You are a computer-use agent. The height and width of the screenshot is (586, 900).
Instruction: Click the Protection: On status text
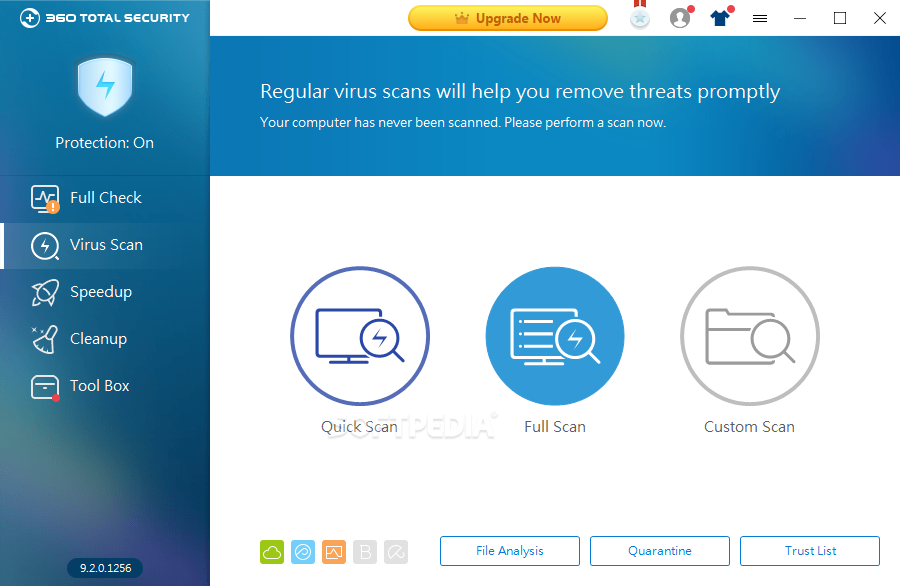point(104,143)
